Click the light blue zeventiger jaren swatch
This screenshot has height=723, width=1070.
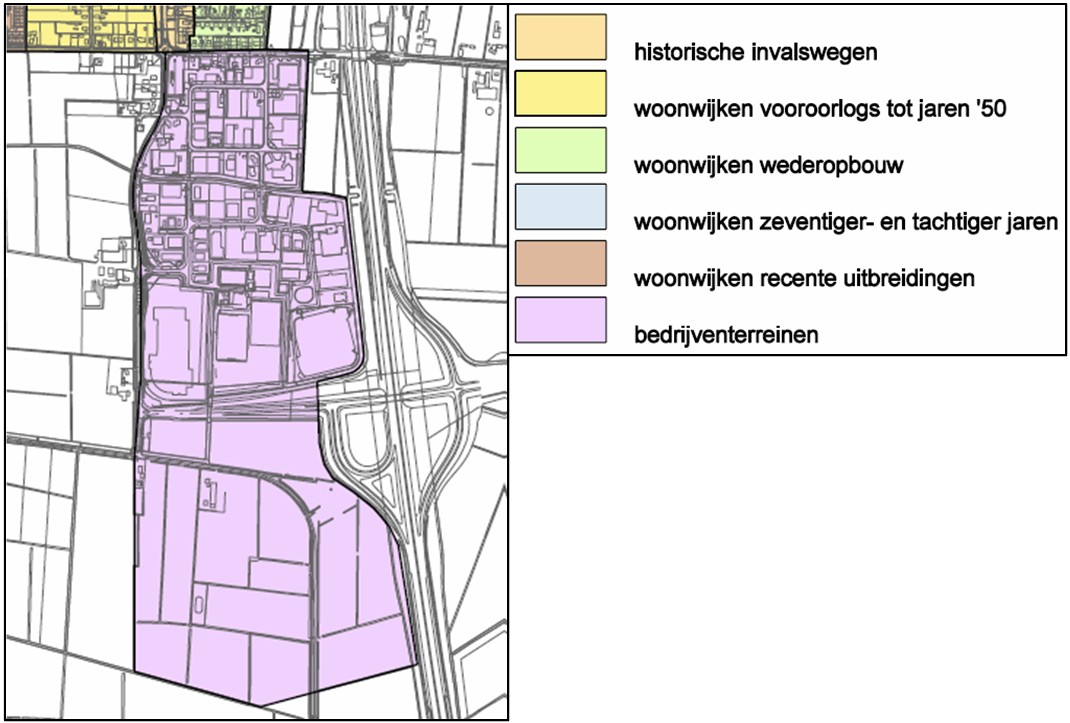pos(560,207)
